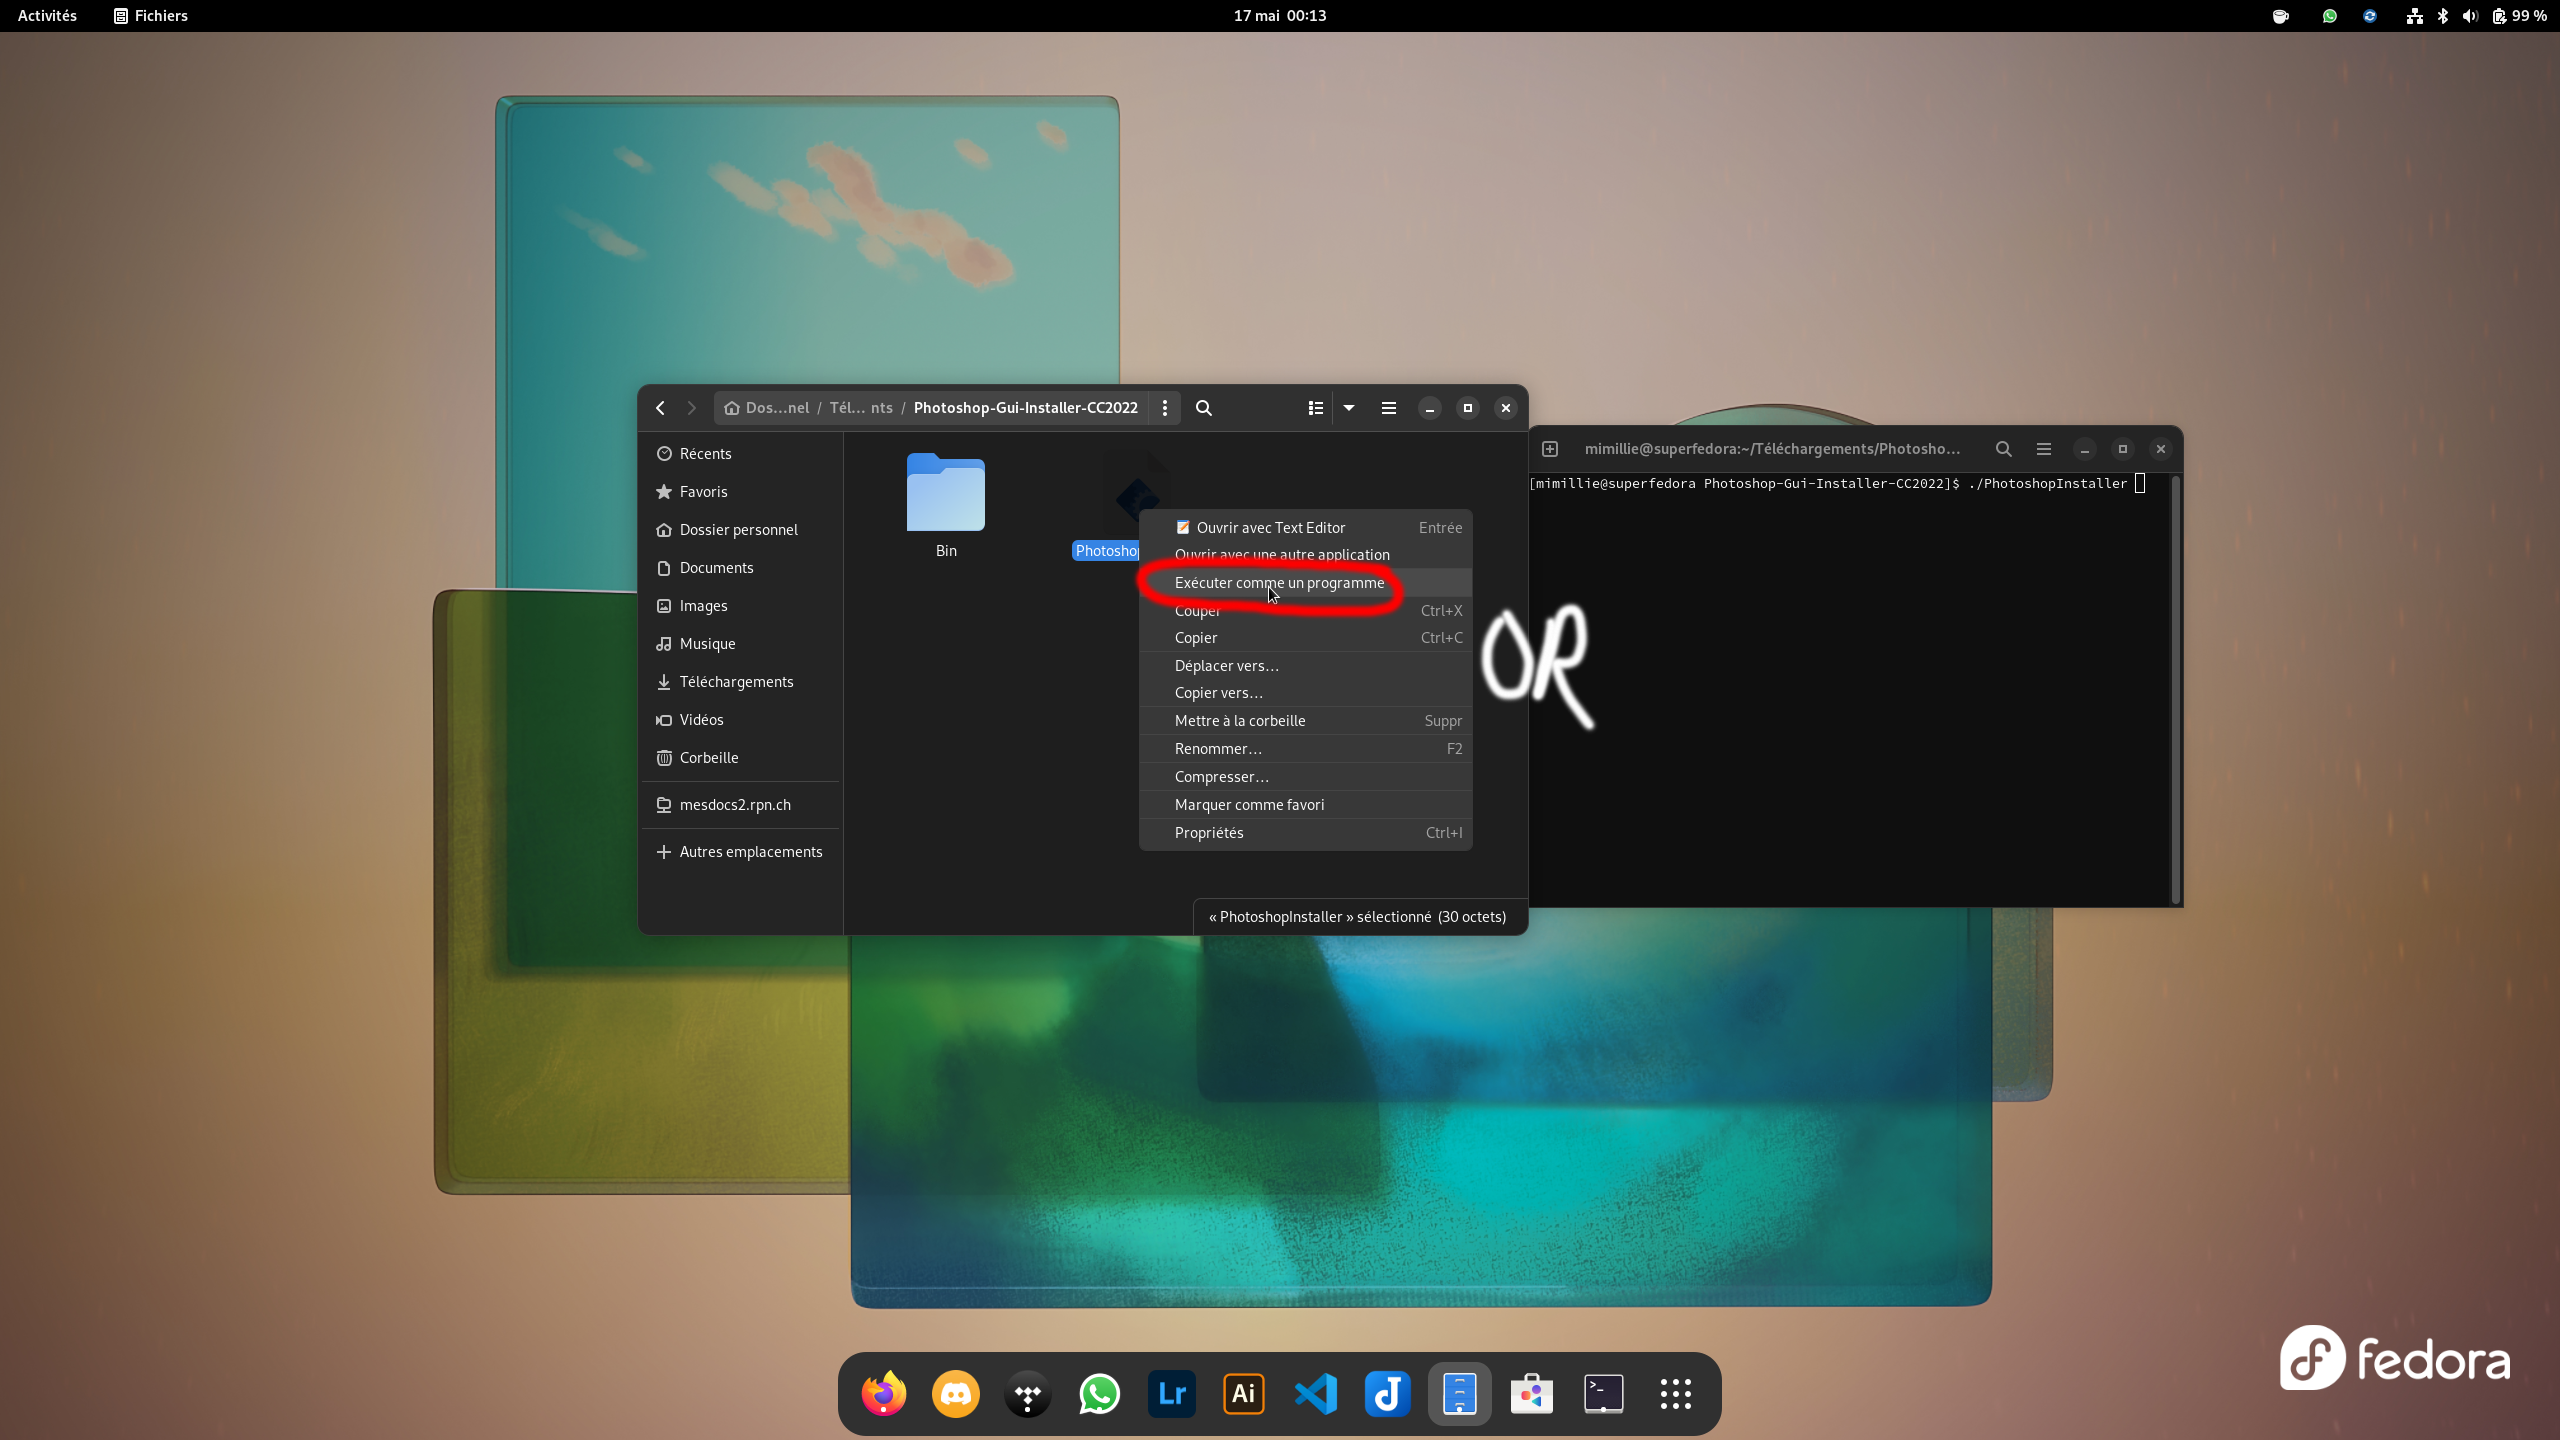Open Vidéos in sidebar
This screenshot has width=2560, height=1440.
741,720
